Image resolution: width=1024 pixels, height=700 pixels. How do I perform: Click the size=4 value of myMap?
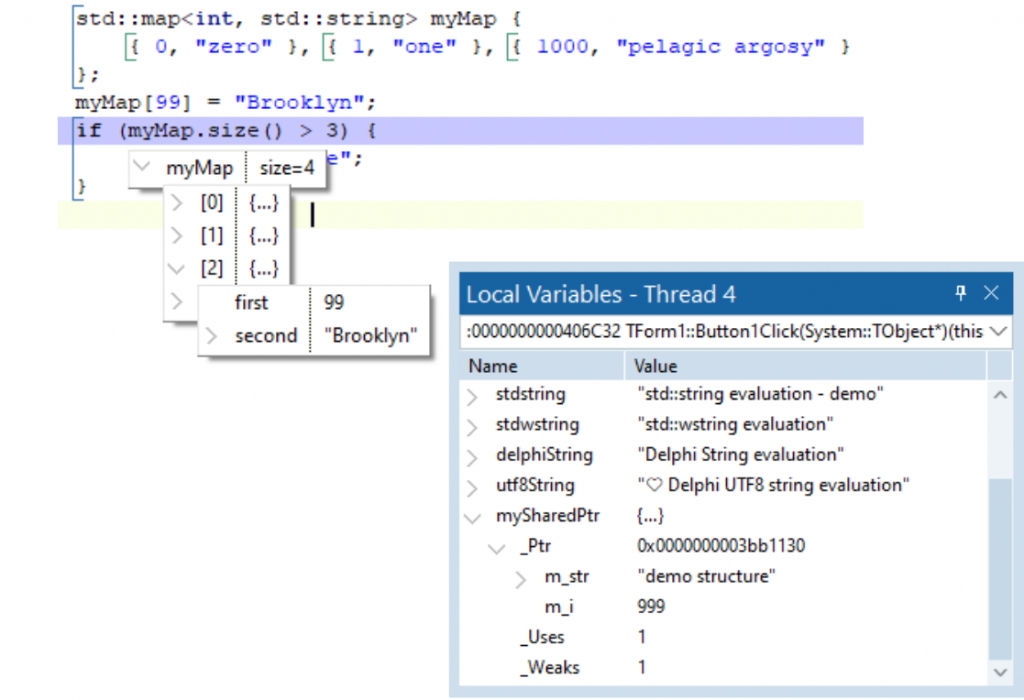pos(287,168)
